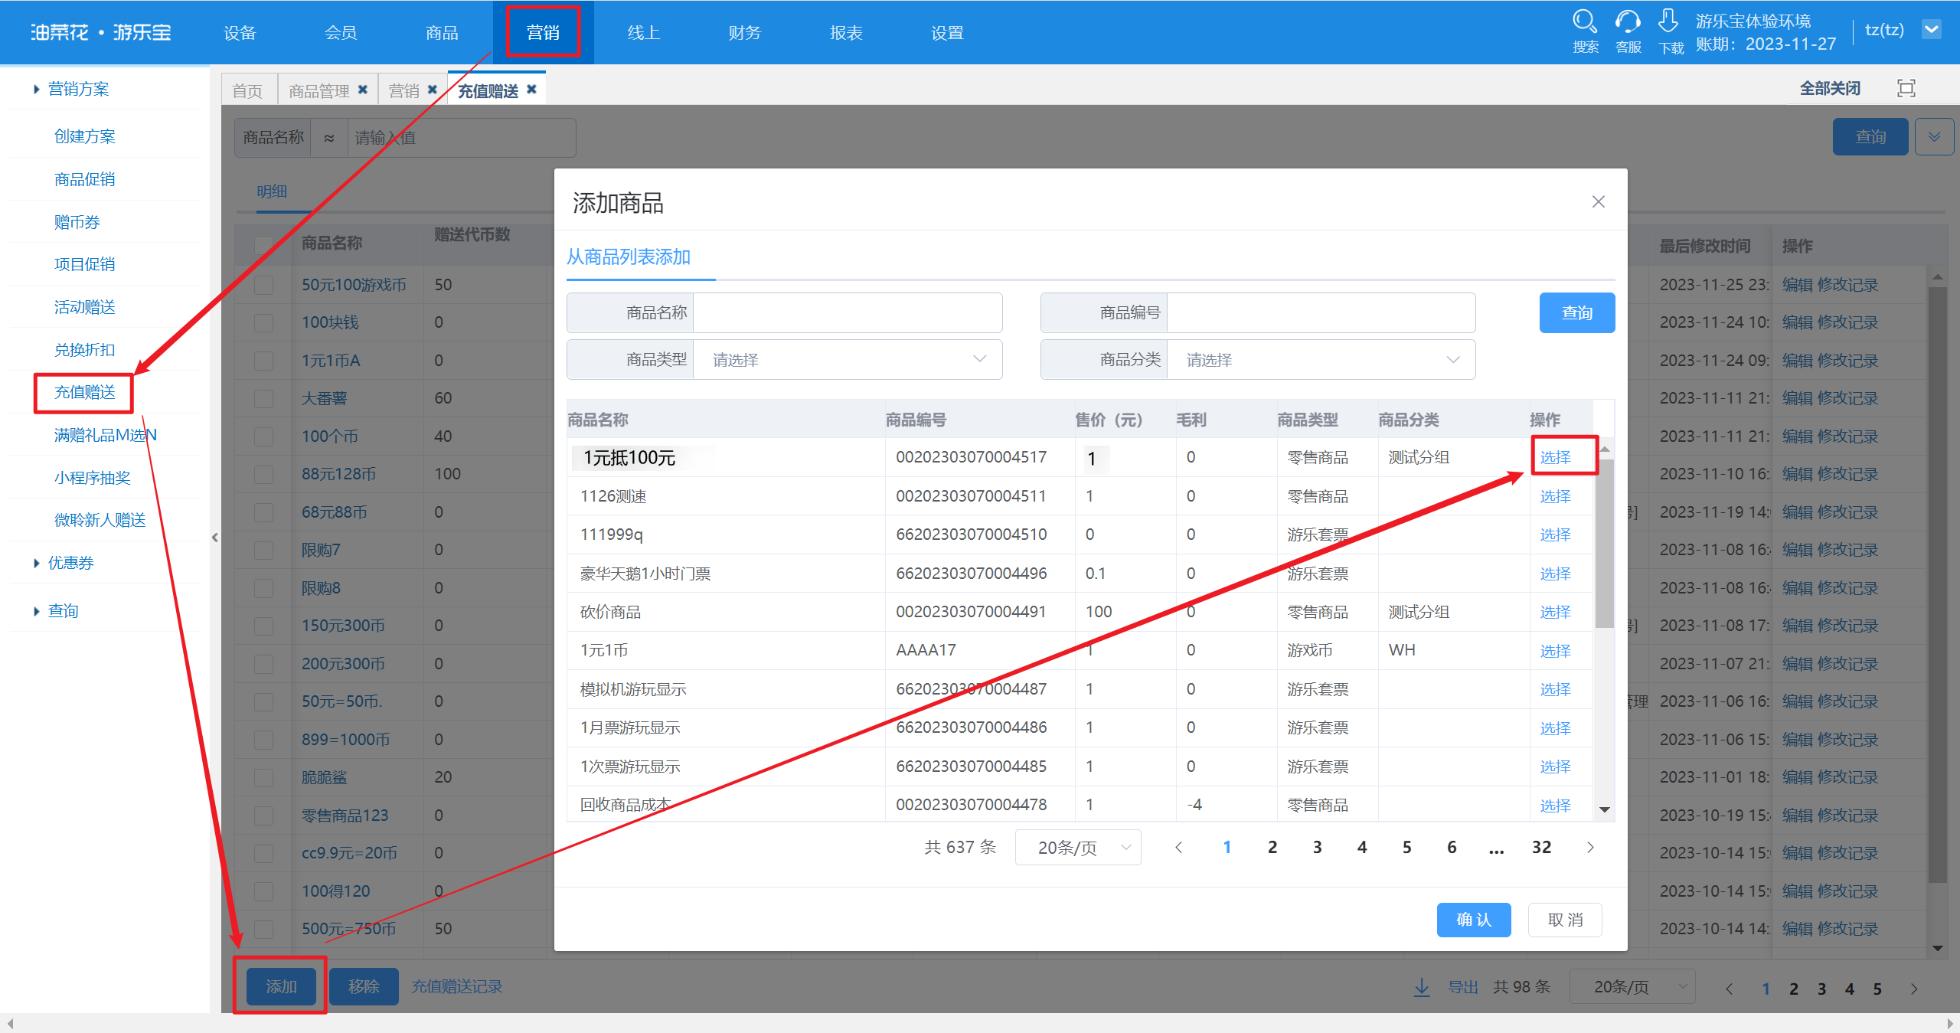Screen dimensions: 1960x1033
Task: Open 商品促销 in left sidebar
Action: click(x=85, y=179)
